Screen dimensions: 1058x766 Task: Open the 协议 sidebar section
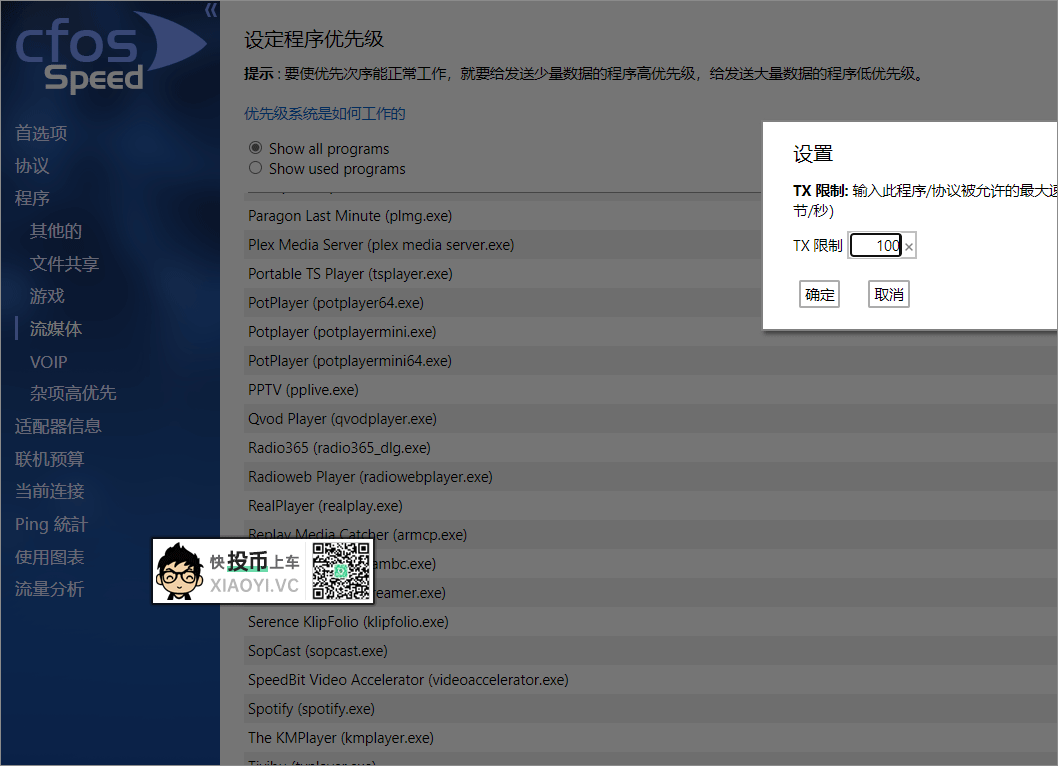(x=32, y=165)
